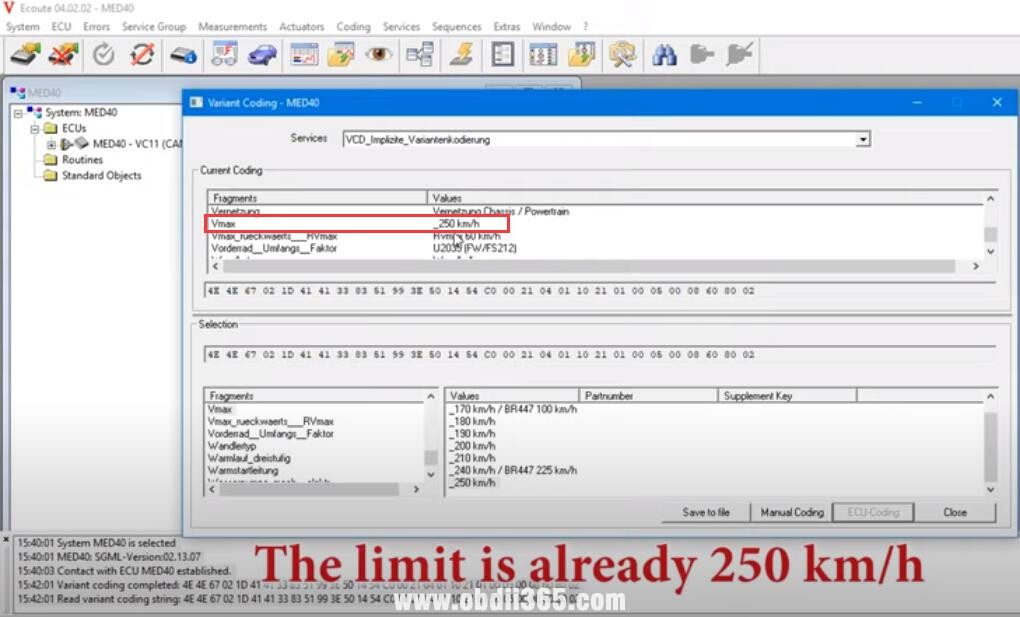The width and height of the screenshot is (1020, 617).
Task: Click the connect to ECU toolbar icon
Action: [x=25, y=55]
